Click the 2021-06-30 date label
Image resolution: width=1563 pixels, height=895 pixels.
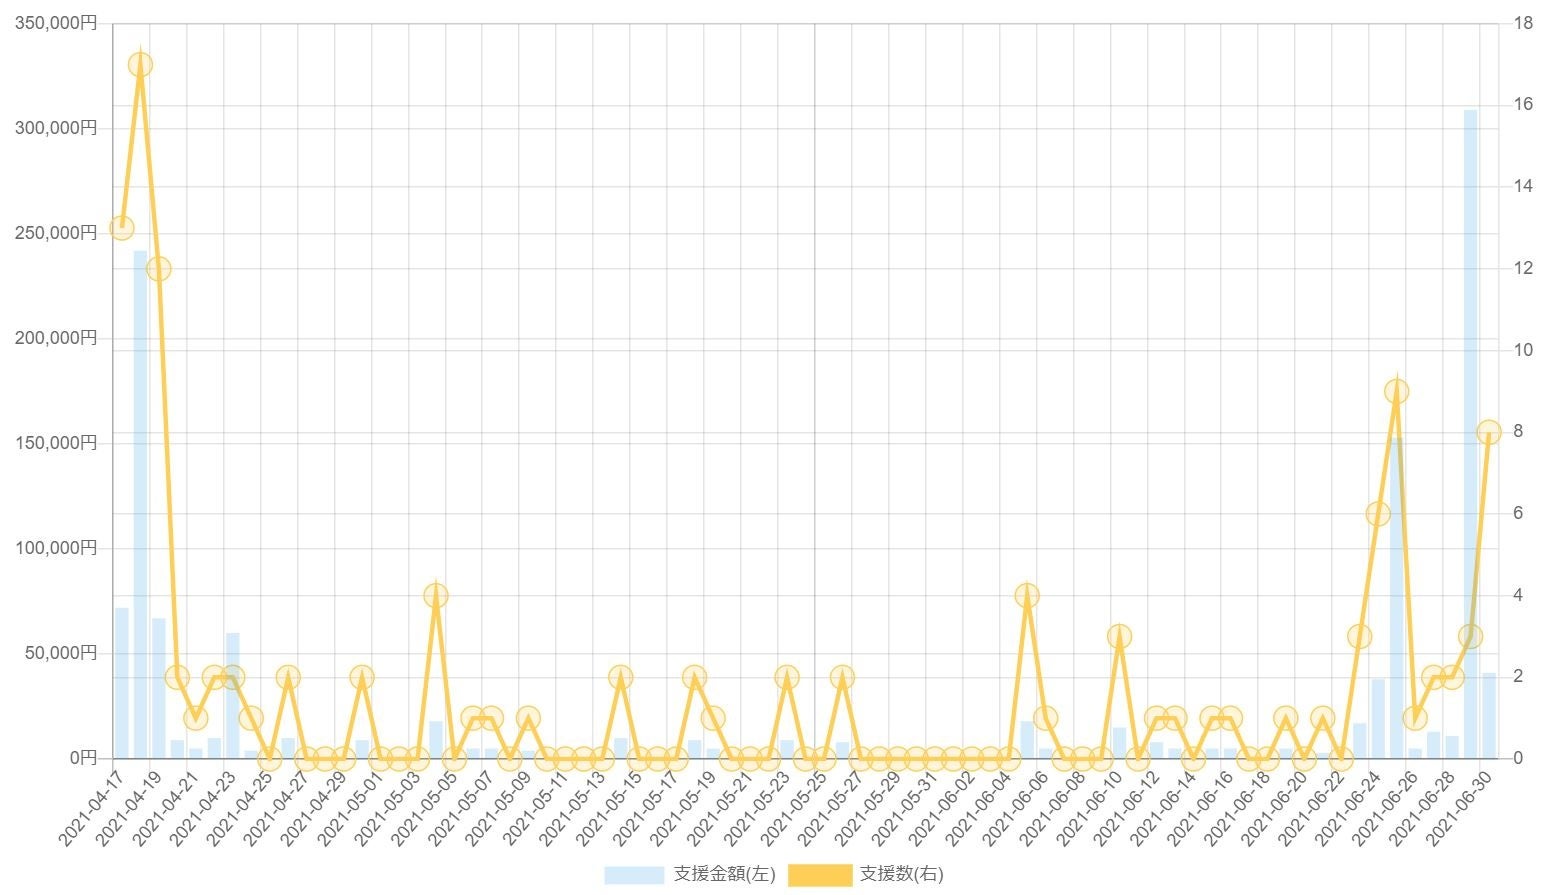(1458, 808)
